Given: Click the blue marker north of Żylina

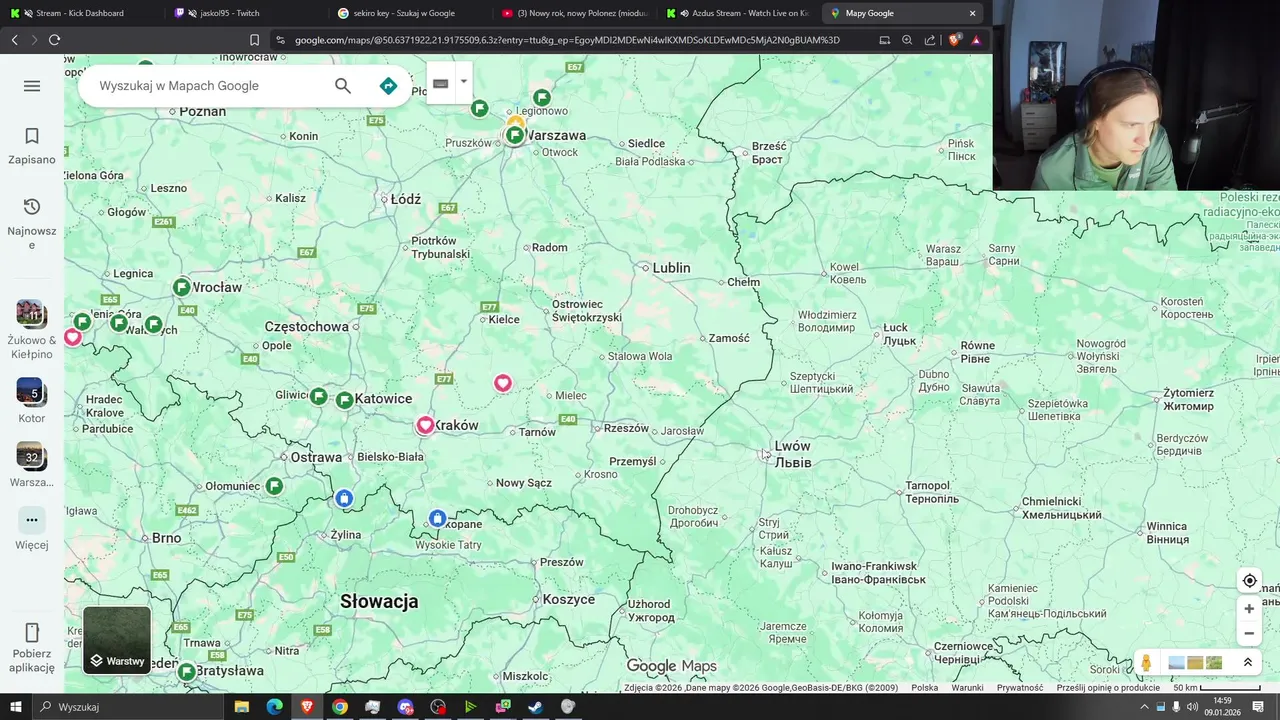Looking at the screenshot, I should pos(344,498).
